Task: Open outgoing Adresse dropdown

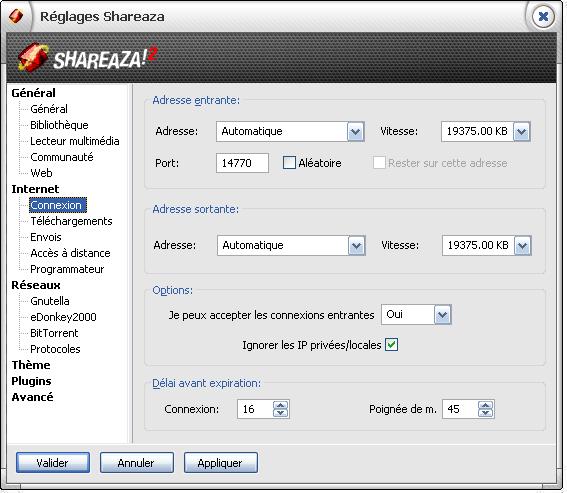Action: 357,246
